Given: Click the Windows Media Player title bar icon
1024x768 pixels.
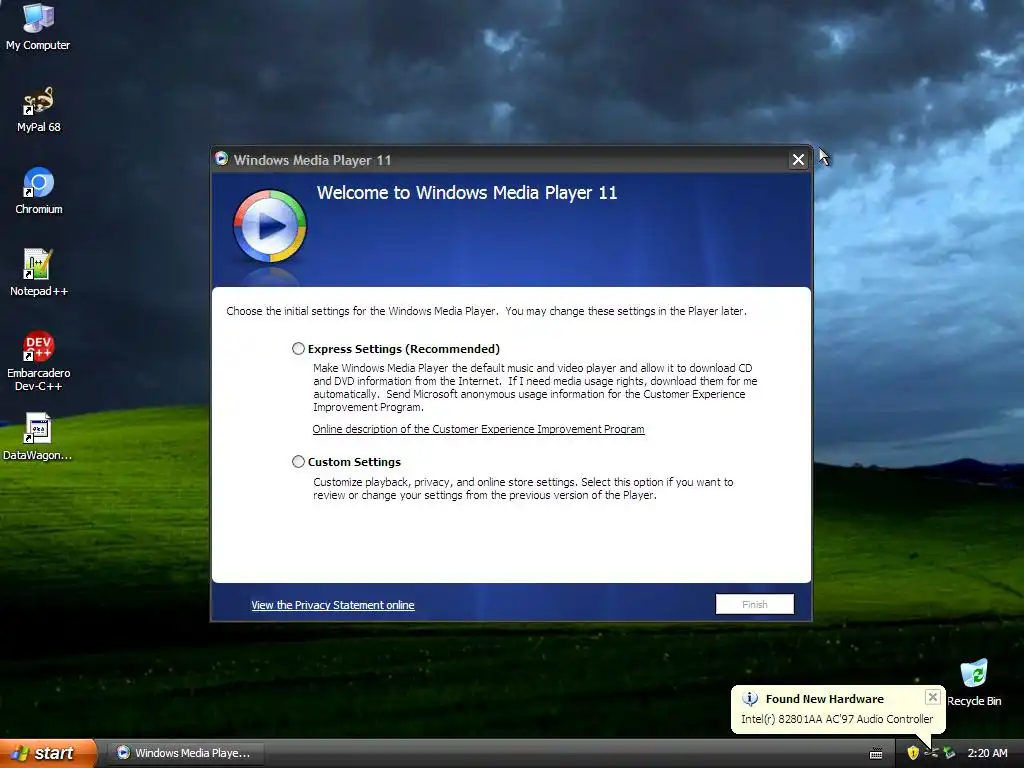Looking at the screenshot, I should pos(221,159).
